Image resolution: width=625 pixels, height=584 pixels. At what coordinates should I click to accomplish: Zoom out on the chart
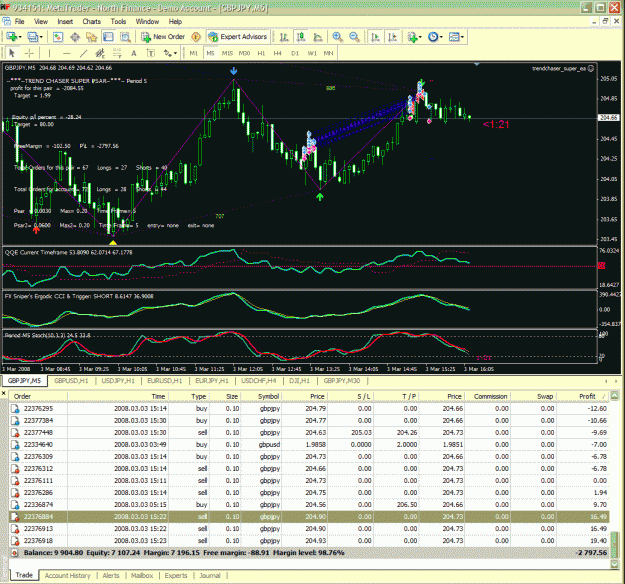point(354,37)
